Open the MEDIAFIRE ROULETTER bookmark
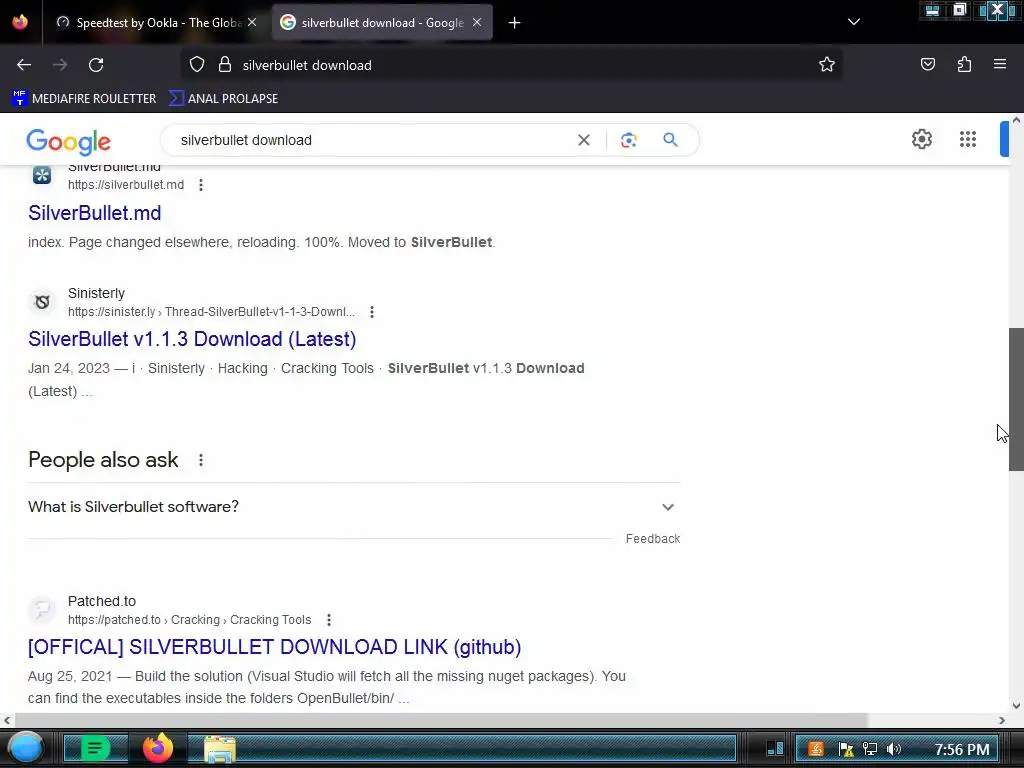Viewport: 1024px width, 768px height. click(x=84, y=99)
